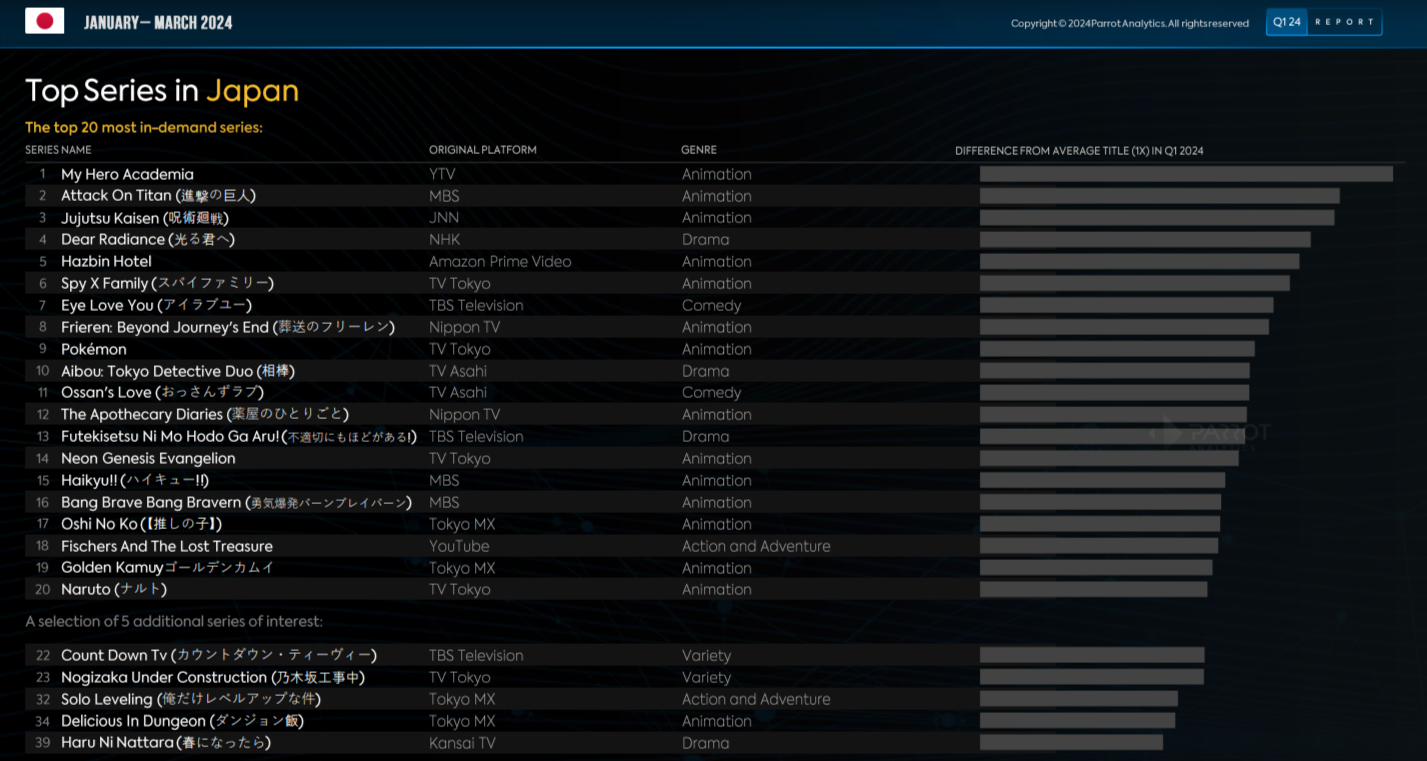Click the Difference From Average Title header
The width and height of the screenshot is (1427, 761).
pyautogui.click(x=1079, y=151)
